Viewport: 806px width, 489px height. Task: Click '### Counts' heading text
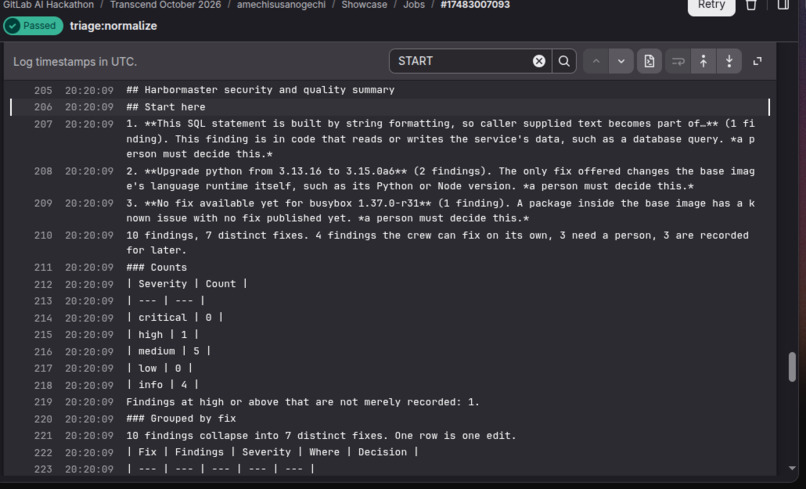pyautogui.click(x=156, y=267)
